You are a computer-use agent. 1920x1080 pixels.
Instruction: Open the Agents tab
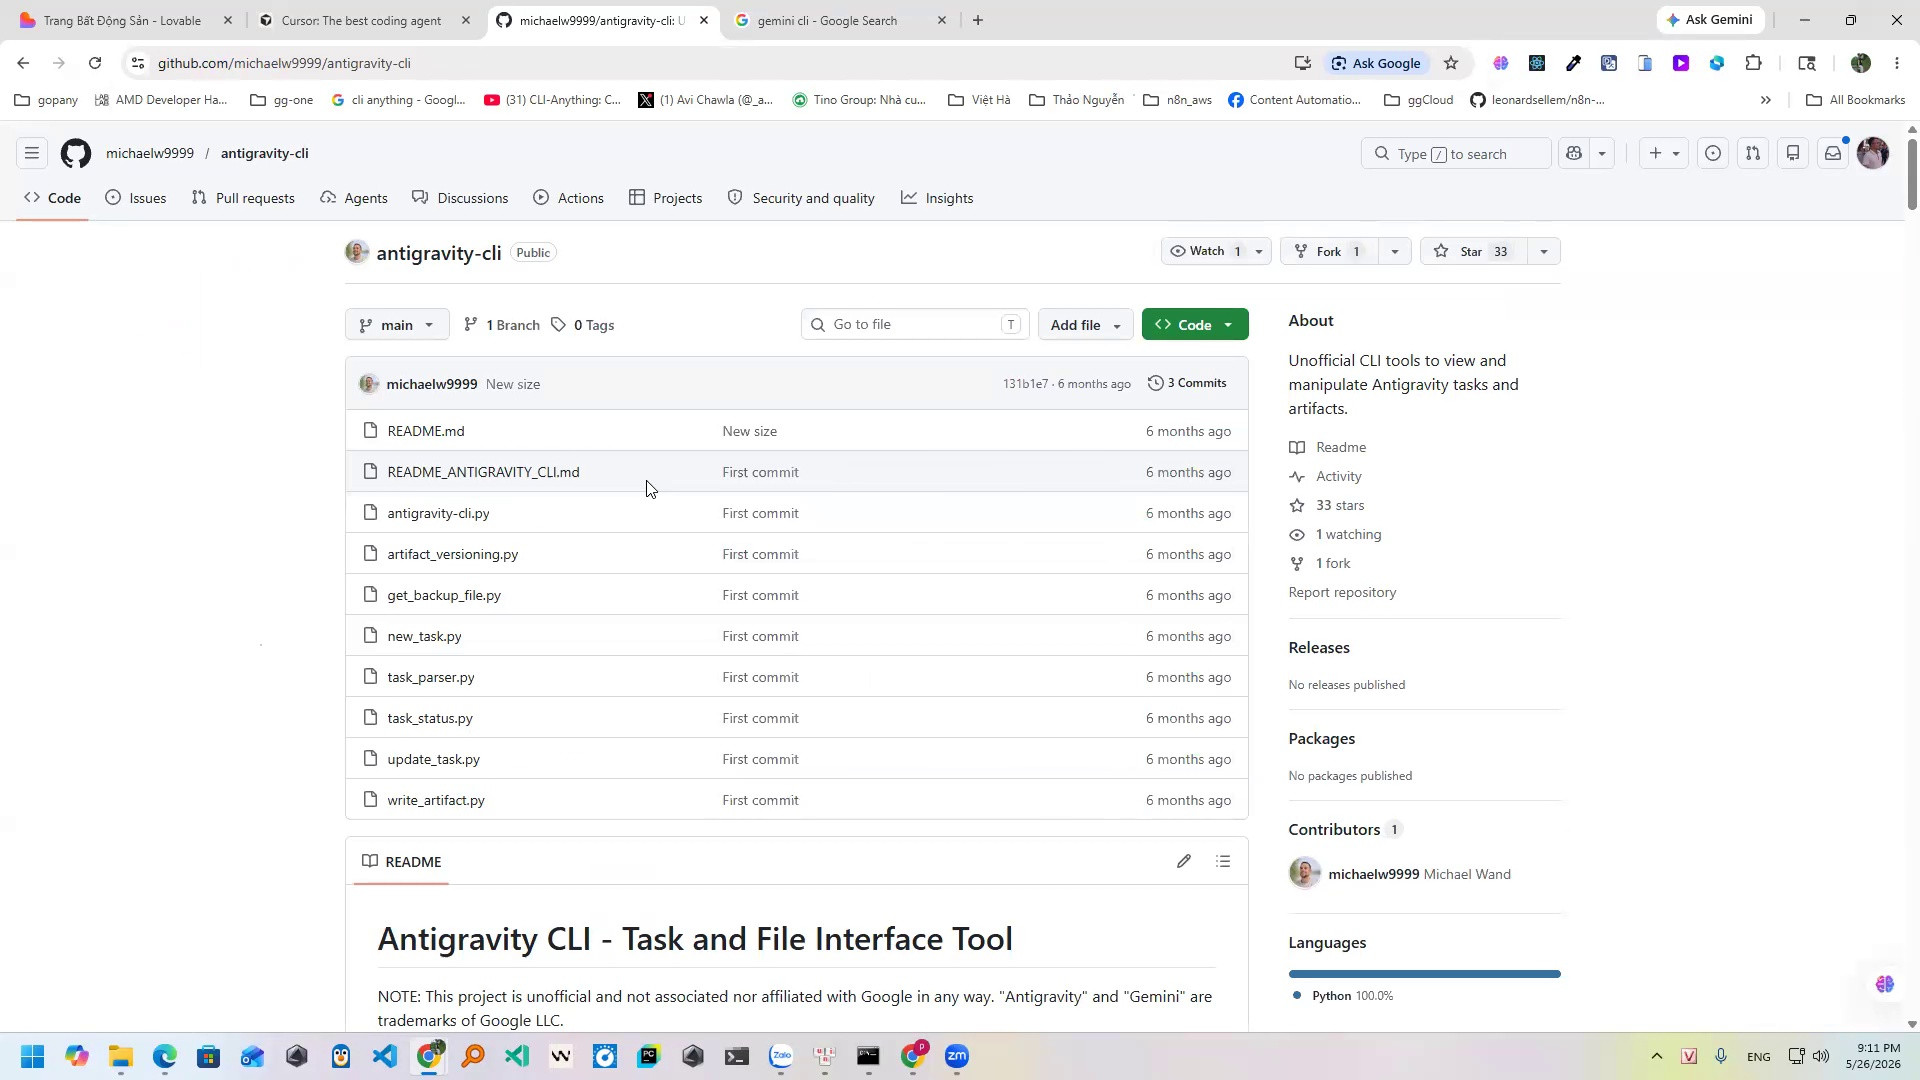354,198
